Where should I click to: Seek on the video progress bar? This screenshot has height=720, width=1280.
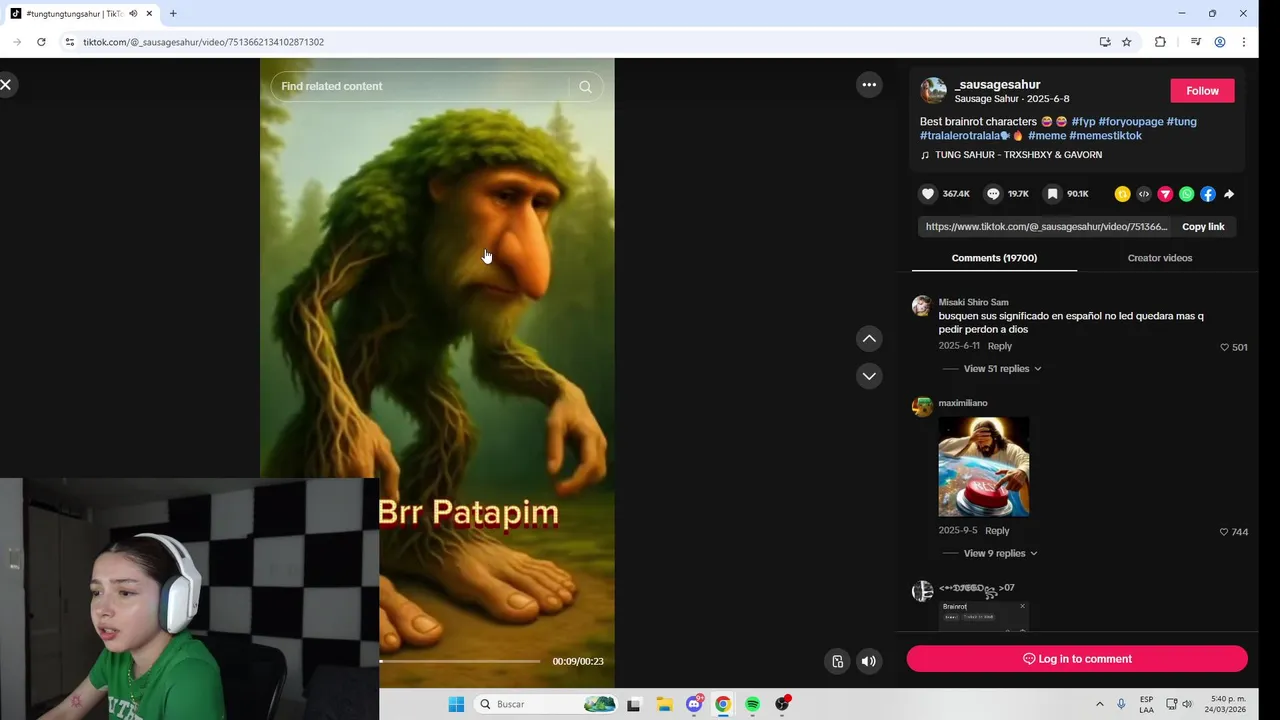click(x=460, y=661)
